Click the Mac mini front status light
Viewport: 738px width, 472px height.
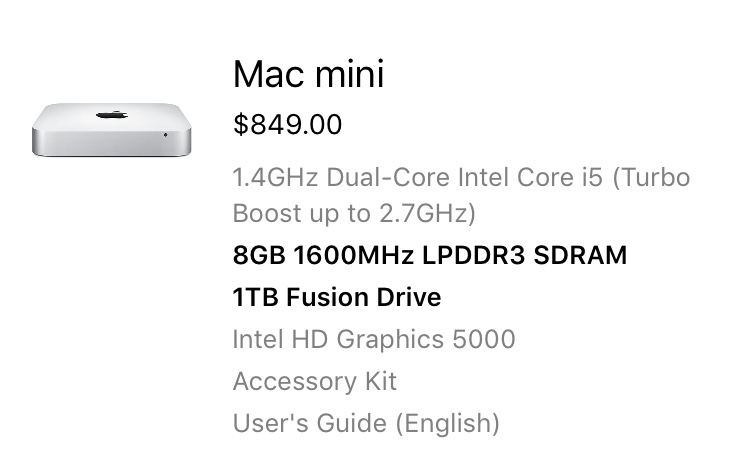165,133
